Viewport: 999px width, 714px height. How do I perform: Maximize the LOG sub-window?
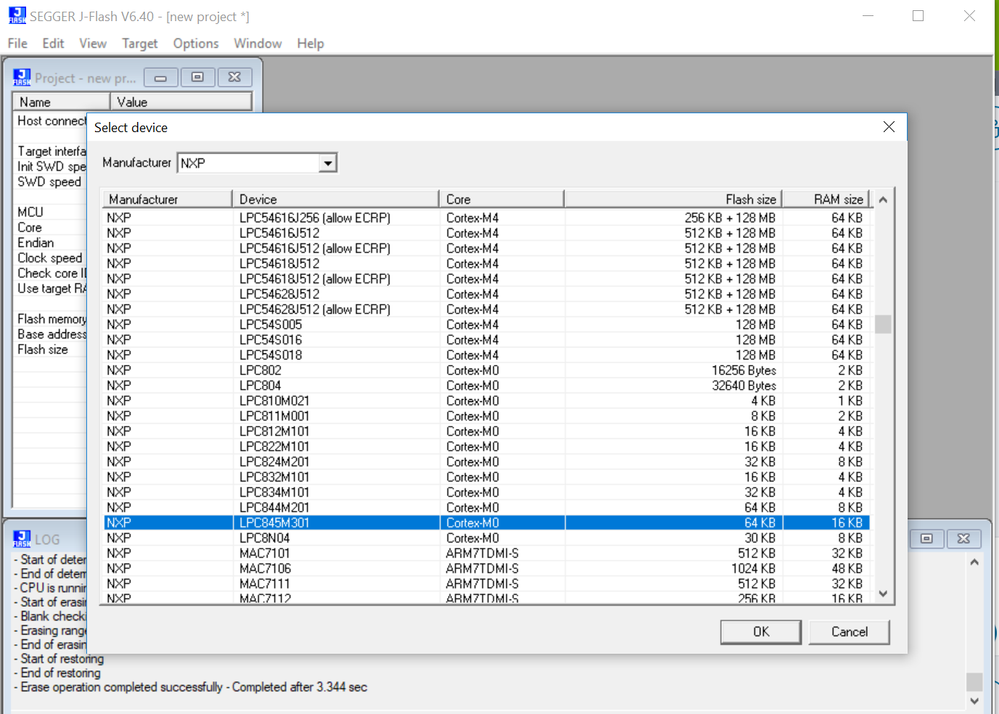click(x=926, y=539)
